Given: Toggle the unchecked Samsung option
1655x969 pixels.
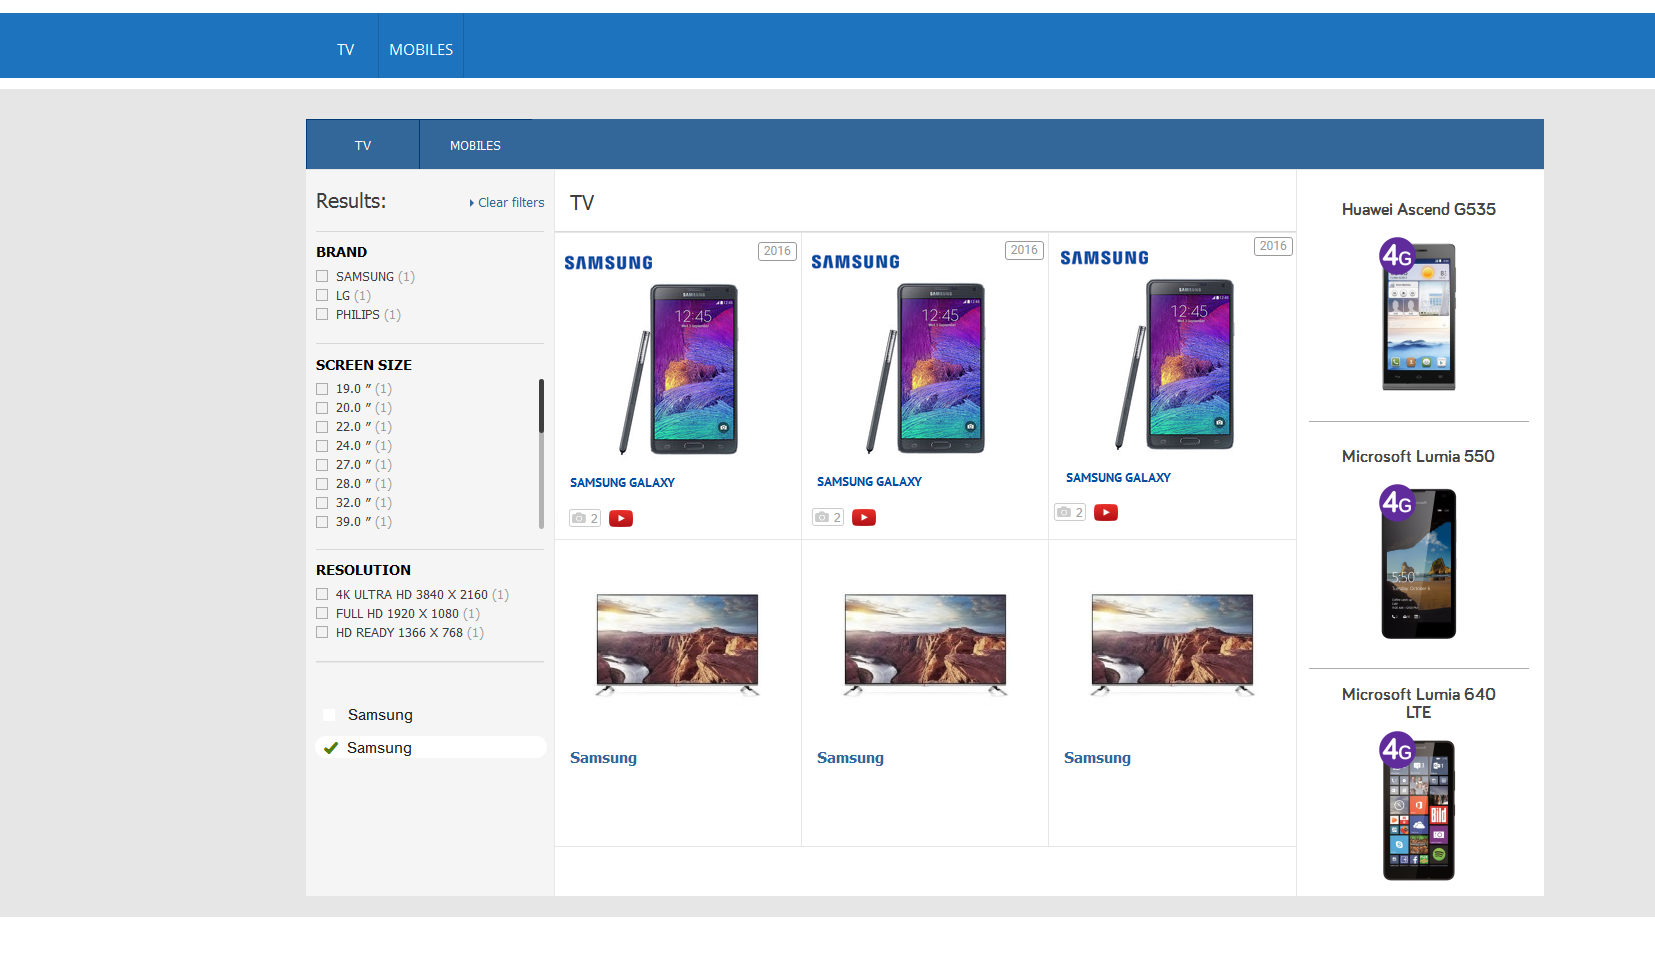Looking at the screenshot, I should [x=329, y=715].
